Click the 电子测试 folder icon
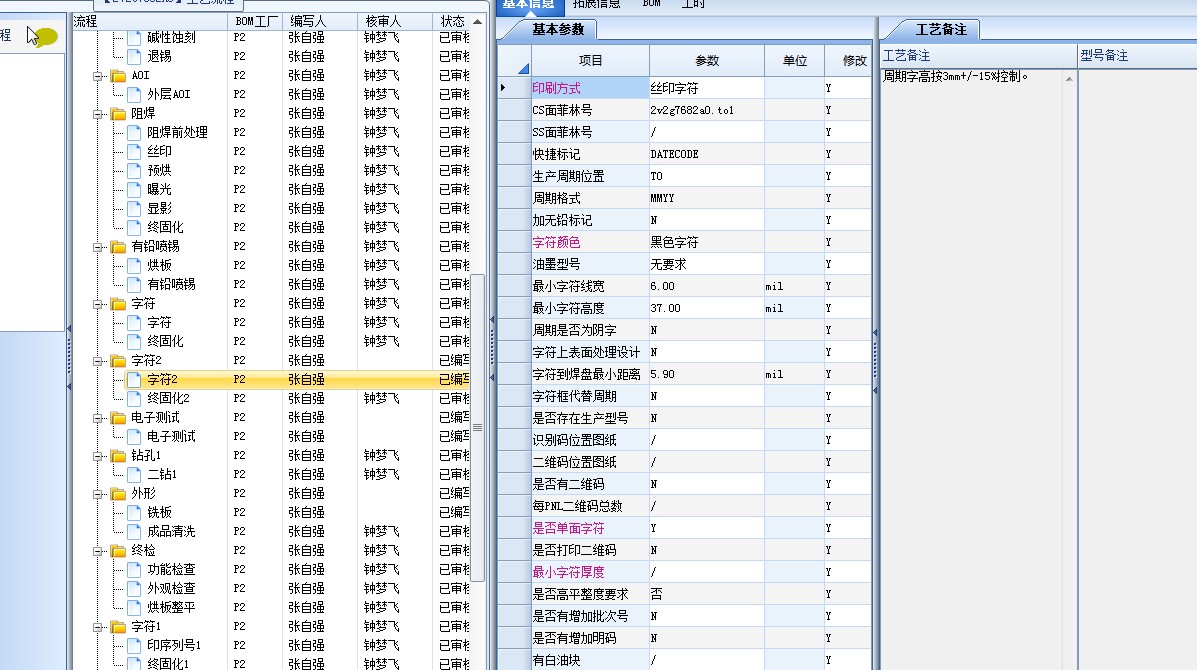Viewport: 1197px width, 670px height. point(118,417)
